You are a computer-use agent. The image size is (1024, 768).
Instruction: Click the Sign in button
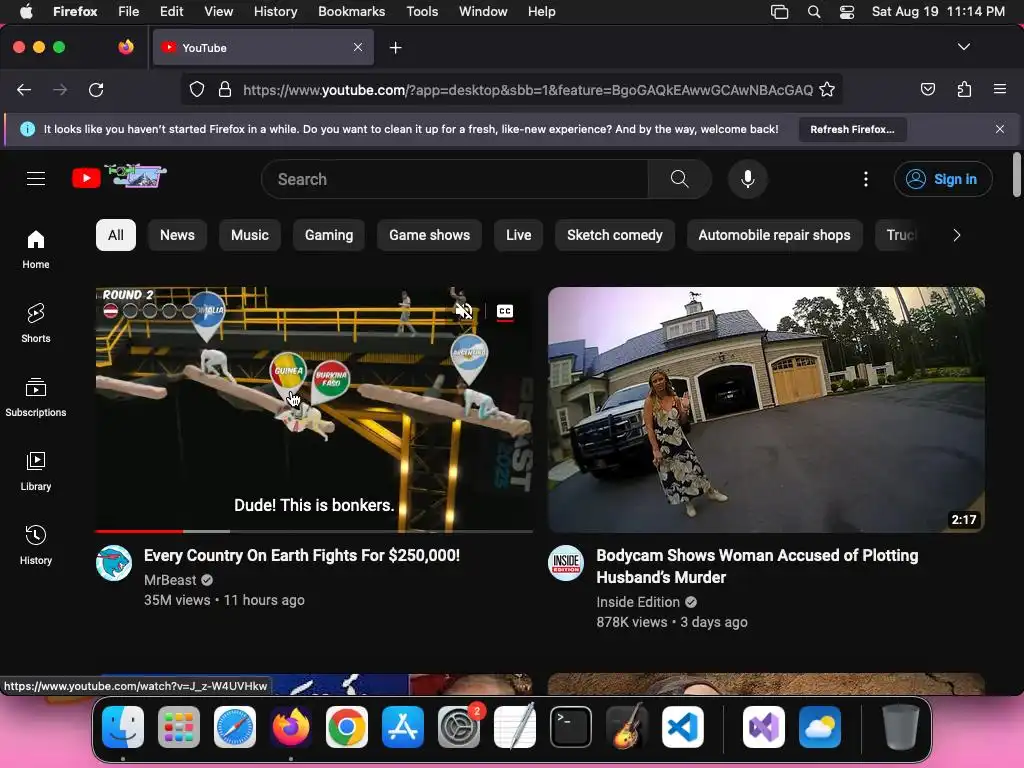pyautogui.click(x=943, y=179)
